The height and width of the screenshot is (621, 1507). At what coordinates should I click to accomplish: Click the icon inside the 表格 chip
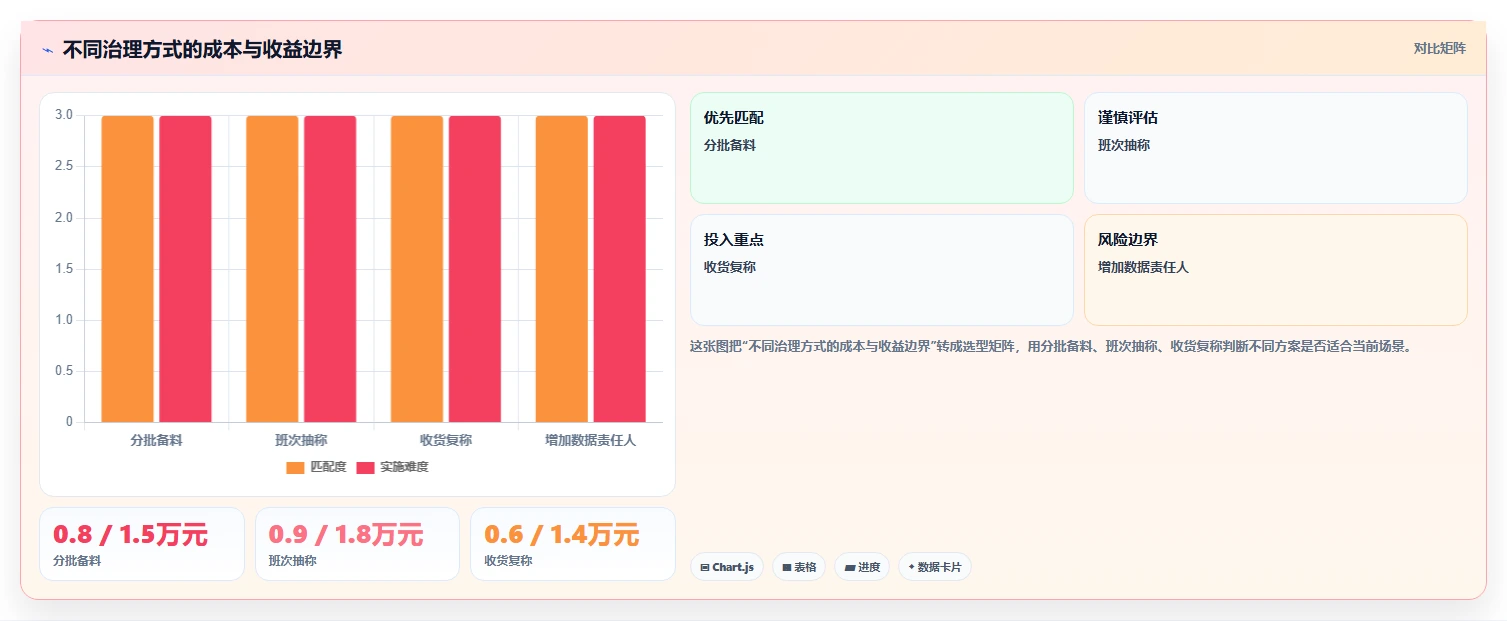[x=787, y=567]
